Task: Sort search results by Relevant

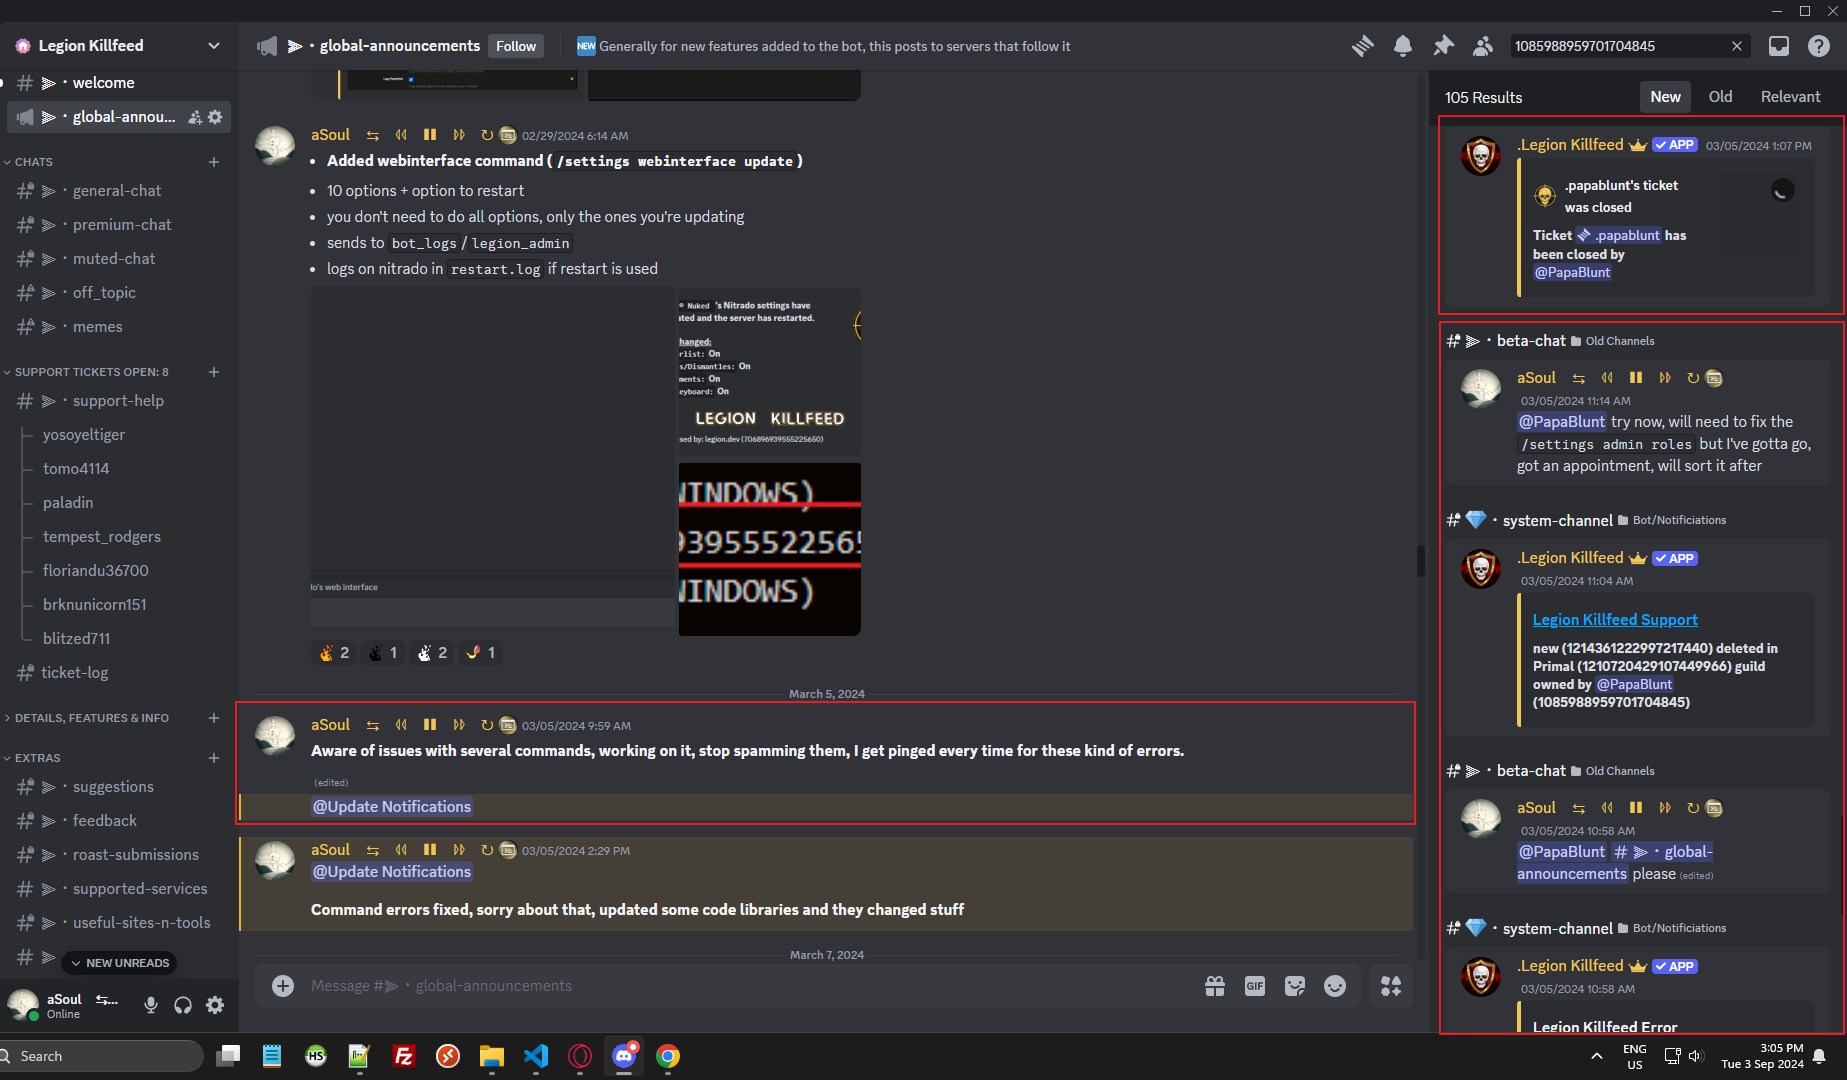Action: click(x=1790, y=97)
